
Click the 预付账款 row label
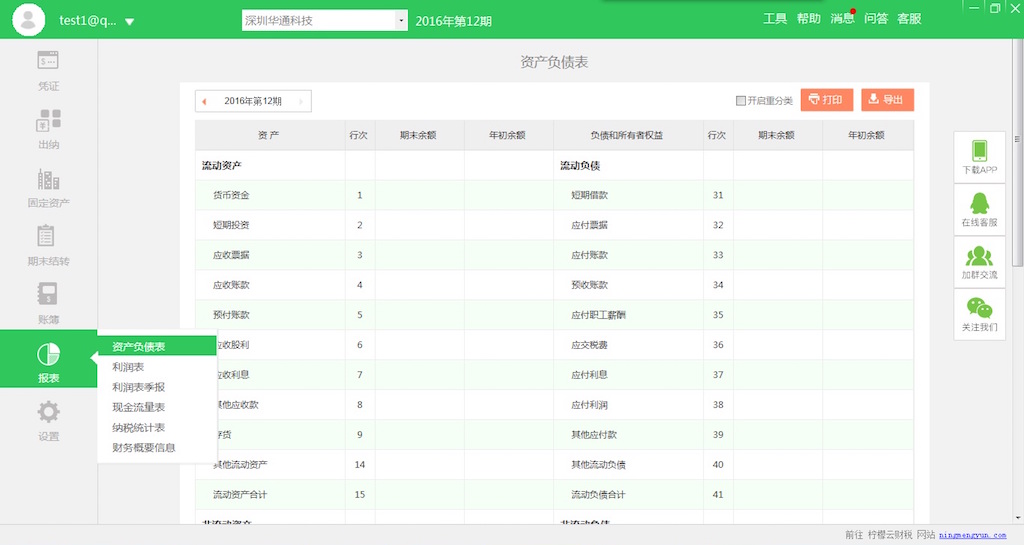click(231, 315)
